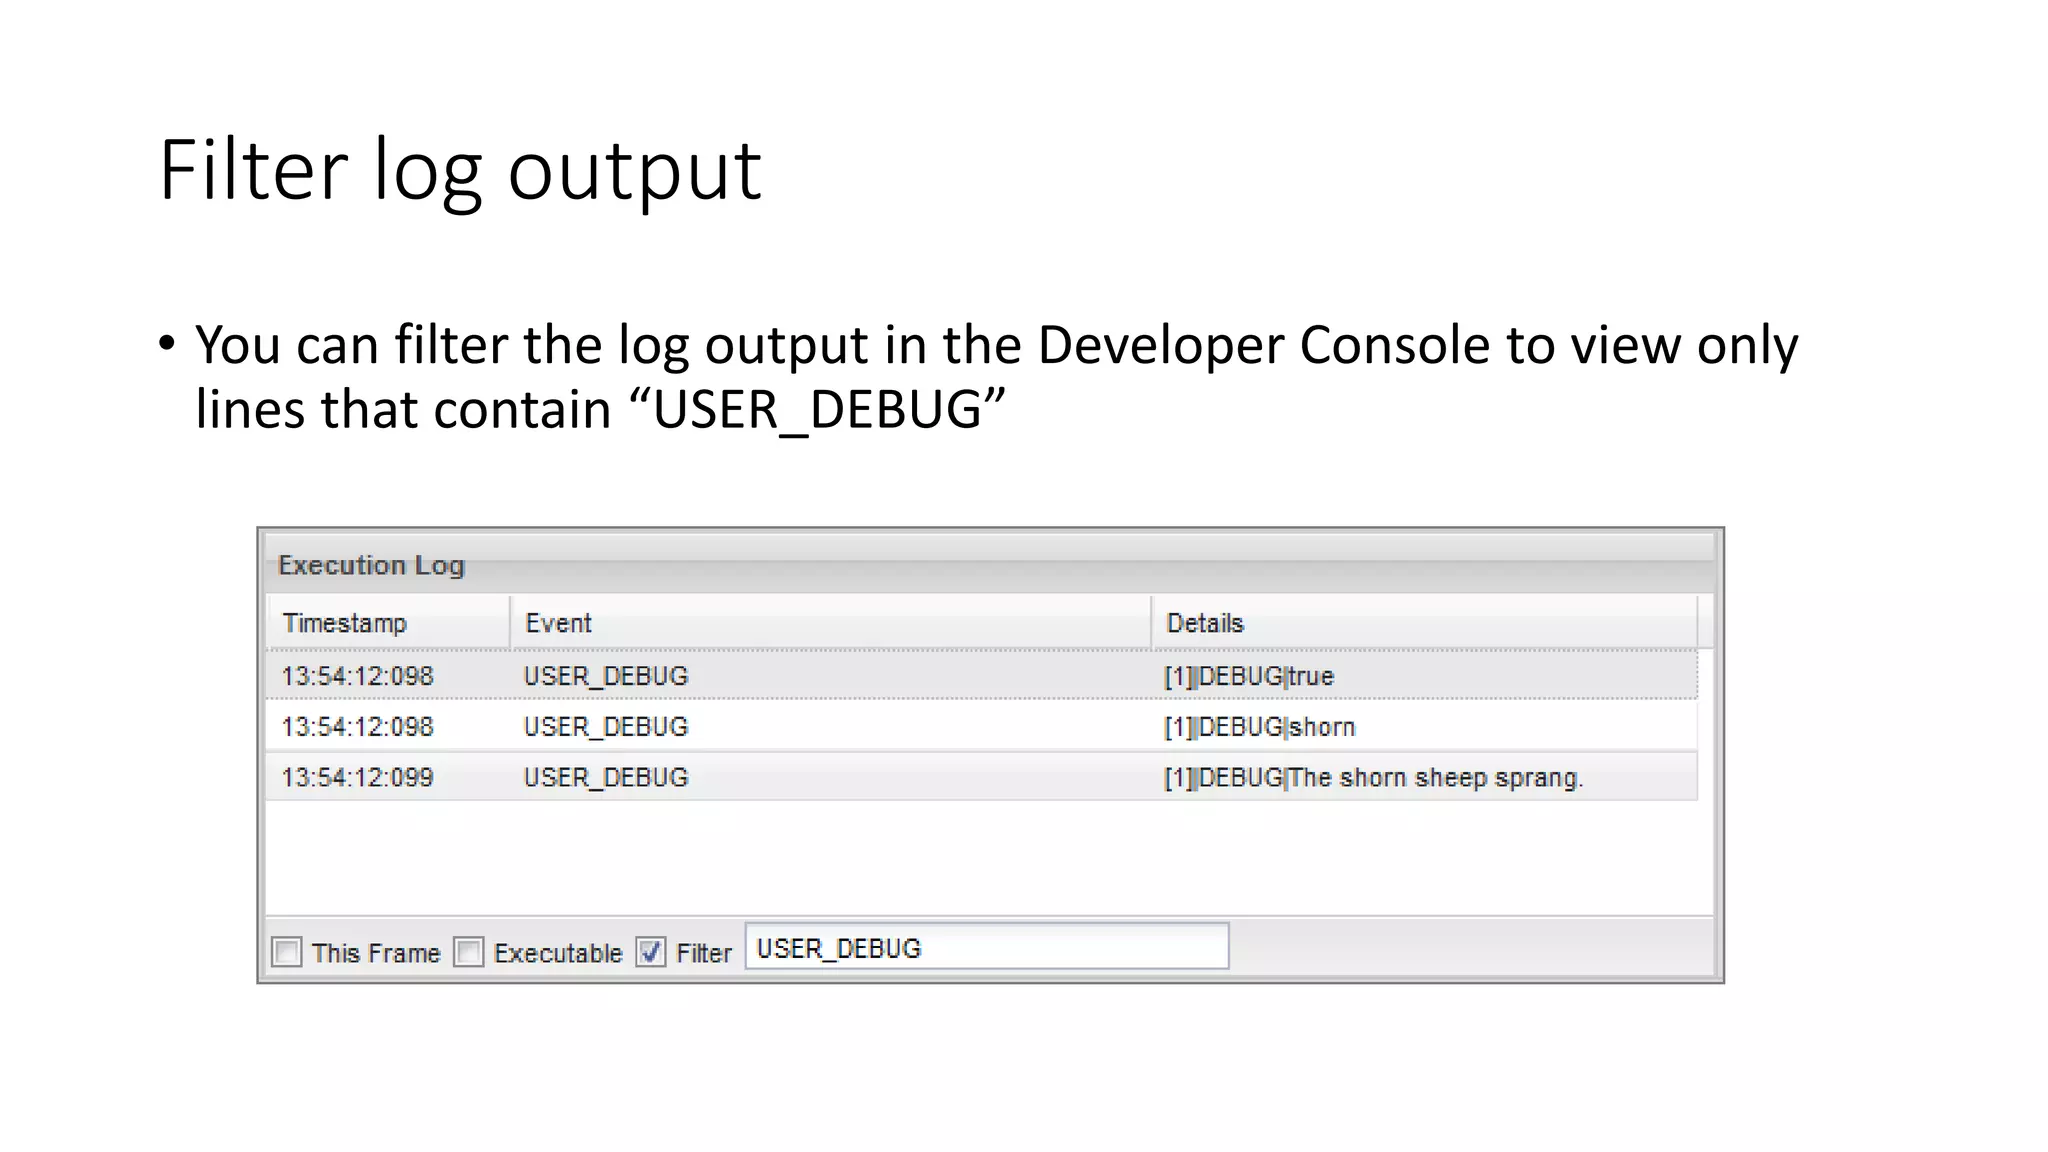This screenshot has width=2048, height=1152.
Task: Select the [1]|DEBUG|shorn details cell
Action: [x=1260, y=727]
